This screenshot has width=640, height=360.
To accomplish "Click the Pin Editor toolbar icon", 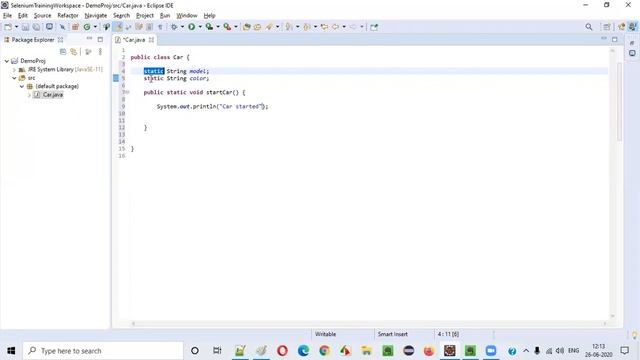I will [374, 27].
